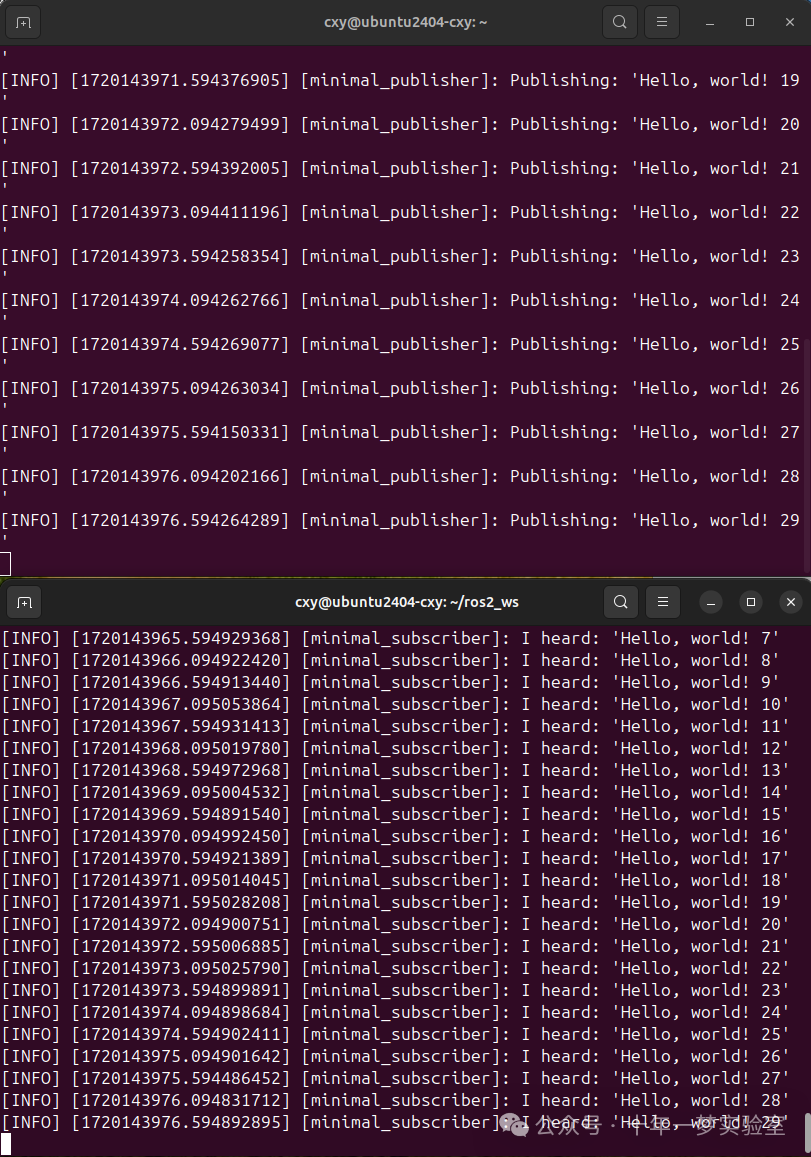Click the subscriber line "I heard: 'Hello, world! 8'"

(x=391, y=661)
